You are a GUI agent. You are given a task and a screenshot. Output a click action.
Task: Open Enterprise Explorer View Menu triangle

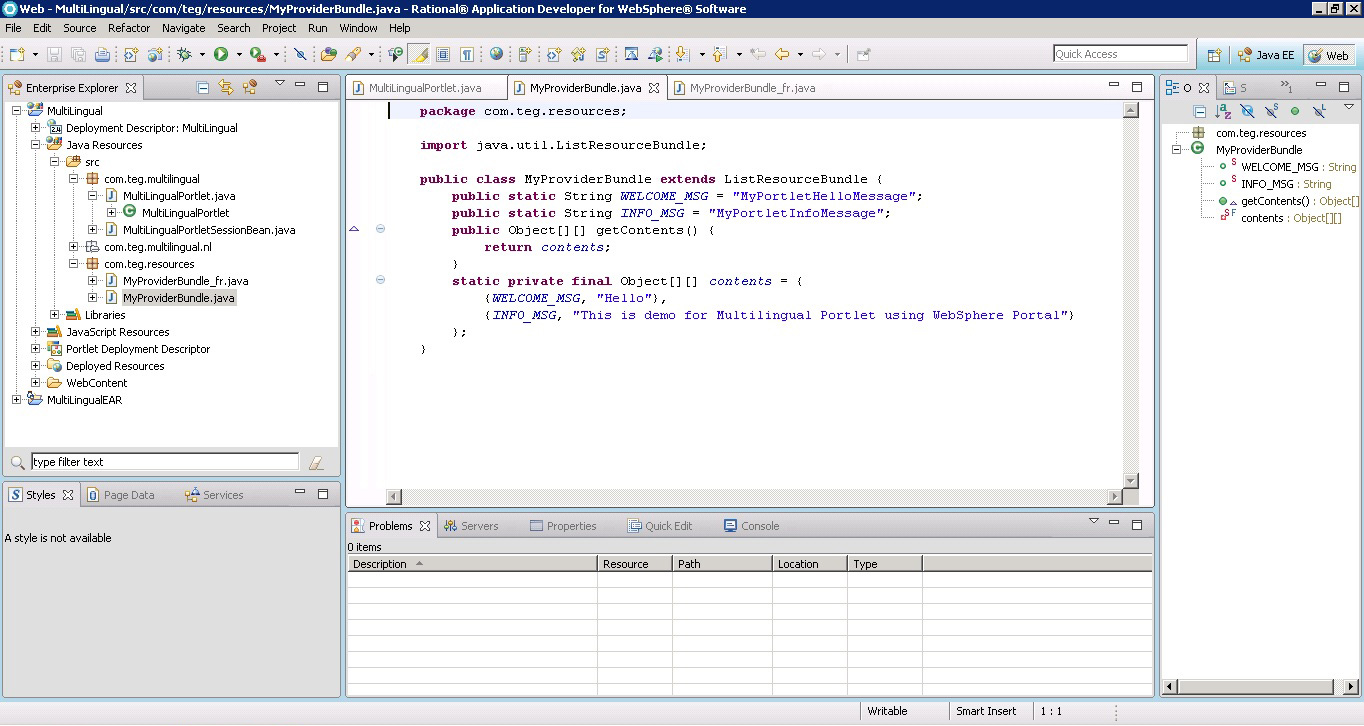point(280,84)
